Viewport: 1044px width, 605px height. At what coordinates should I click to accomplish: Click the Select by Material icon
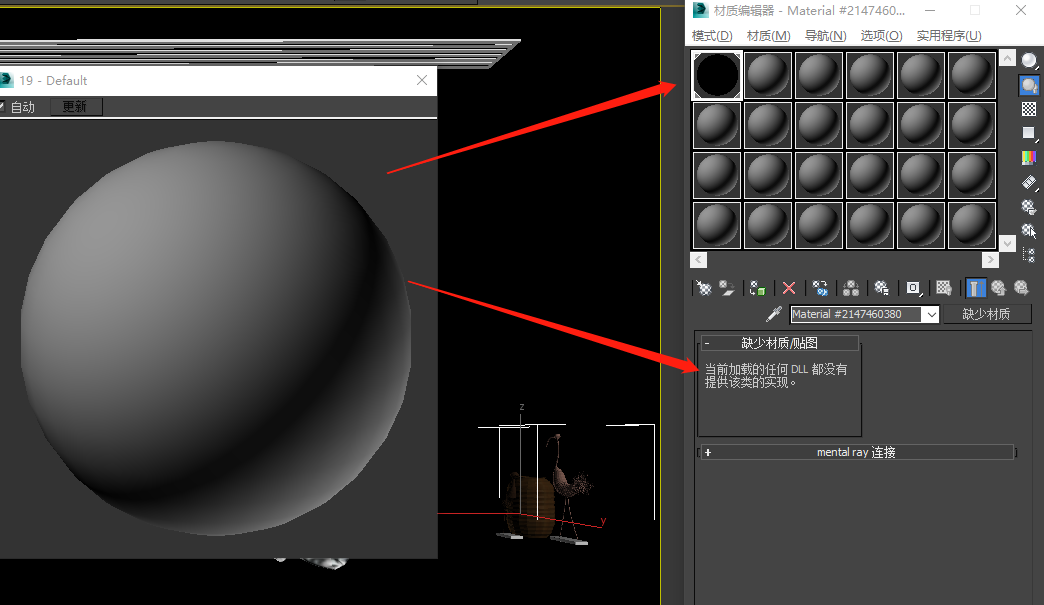(x=1029, y=231)
